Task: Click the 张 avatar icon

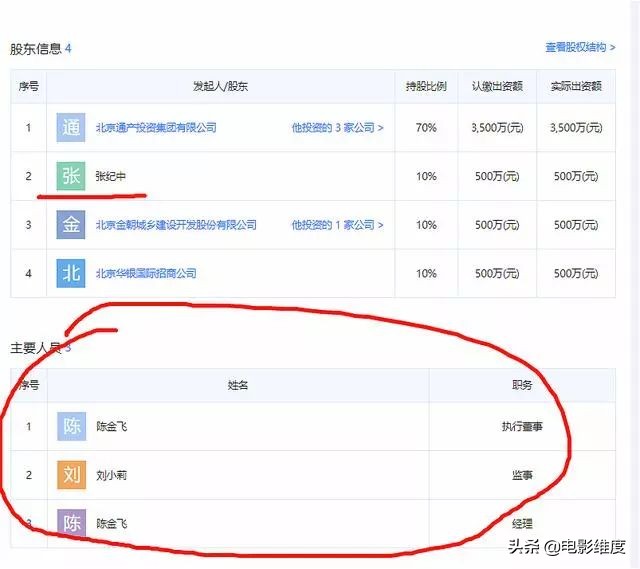Action: pyautogui.click(x=71, y=176)
